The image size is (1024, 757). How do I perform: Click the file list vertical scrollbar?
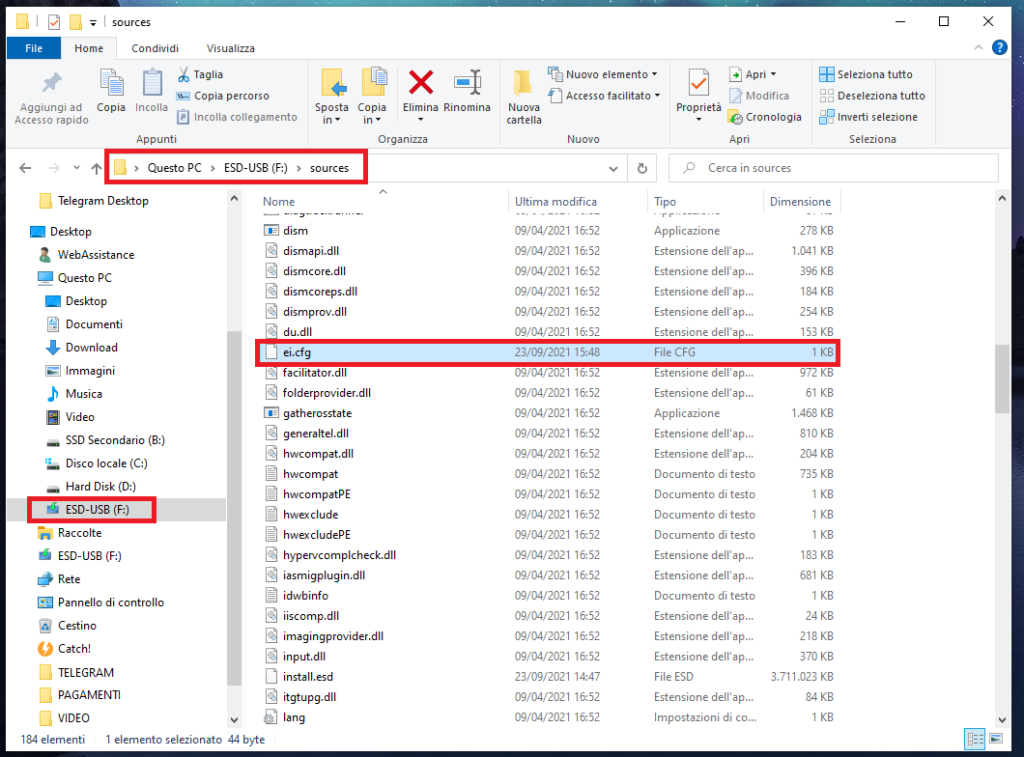[1002, 379]
